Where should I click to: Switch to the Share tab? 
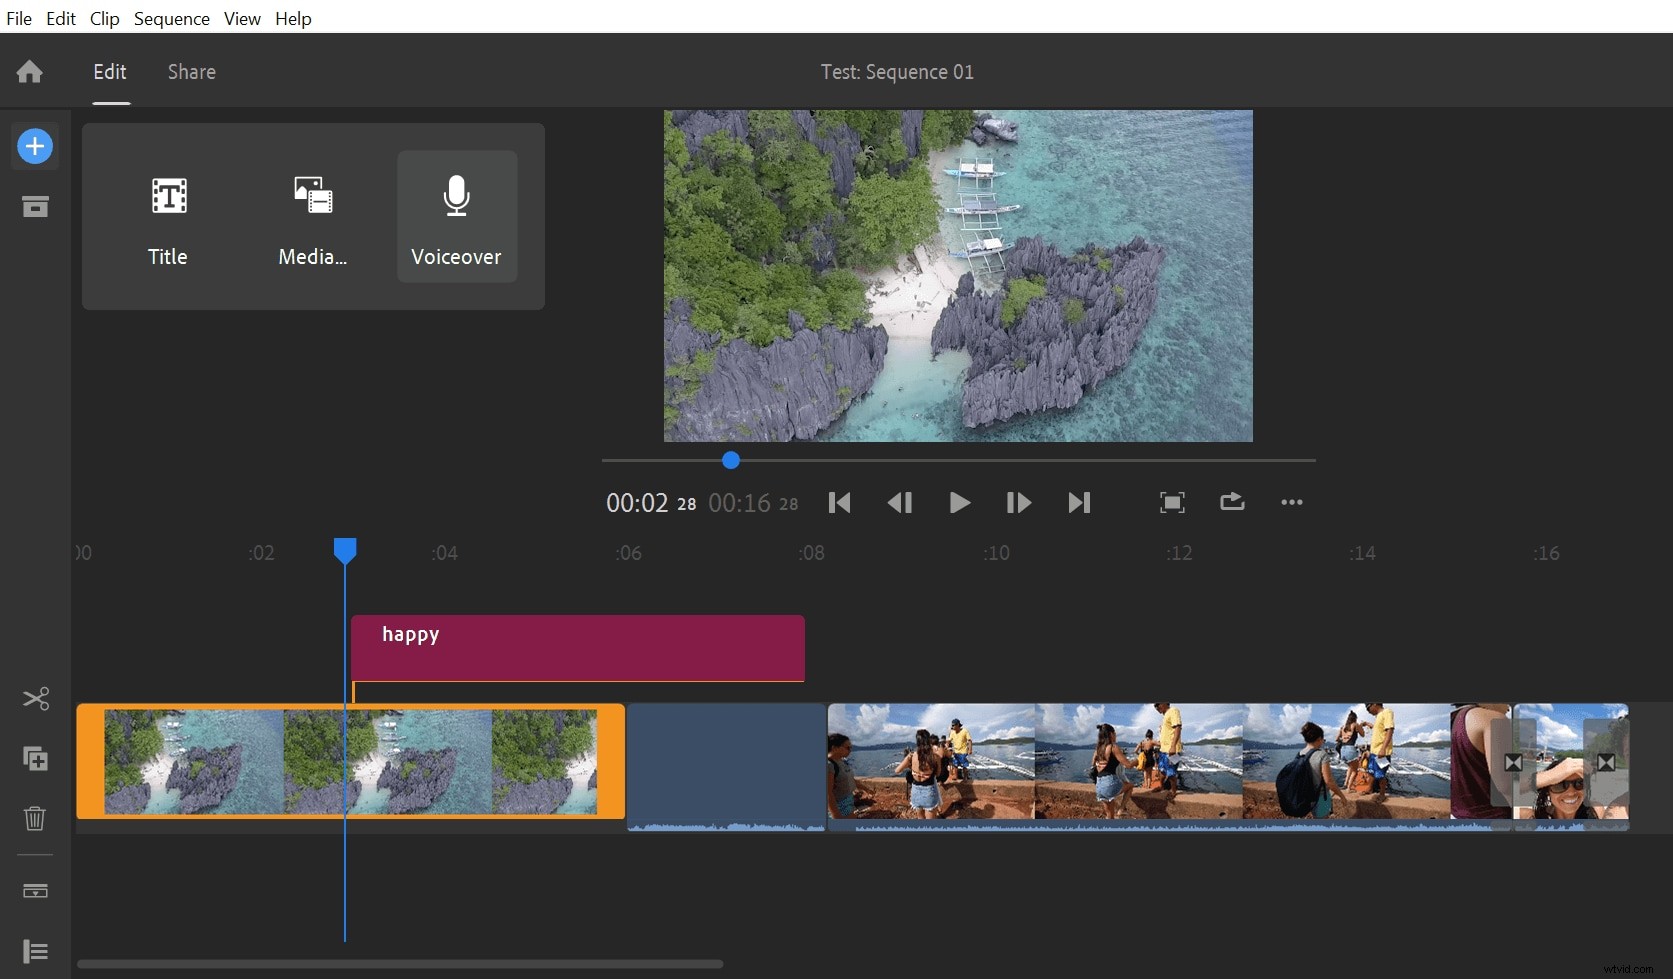click(191, 71)
